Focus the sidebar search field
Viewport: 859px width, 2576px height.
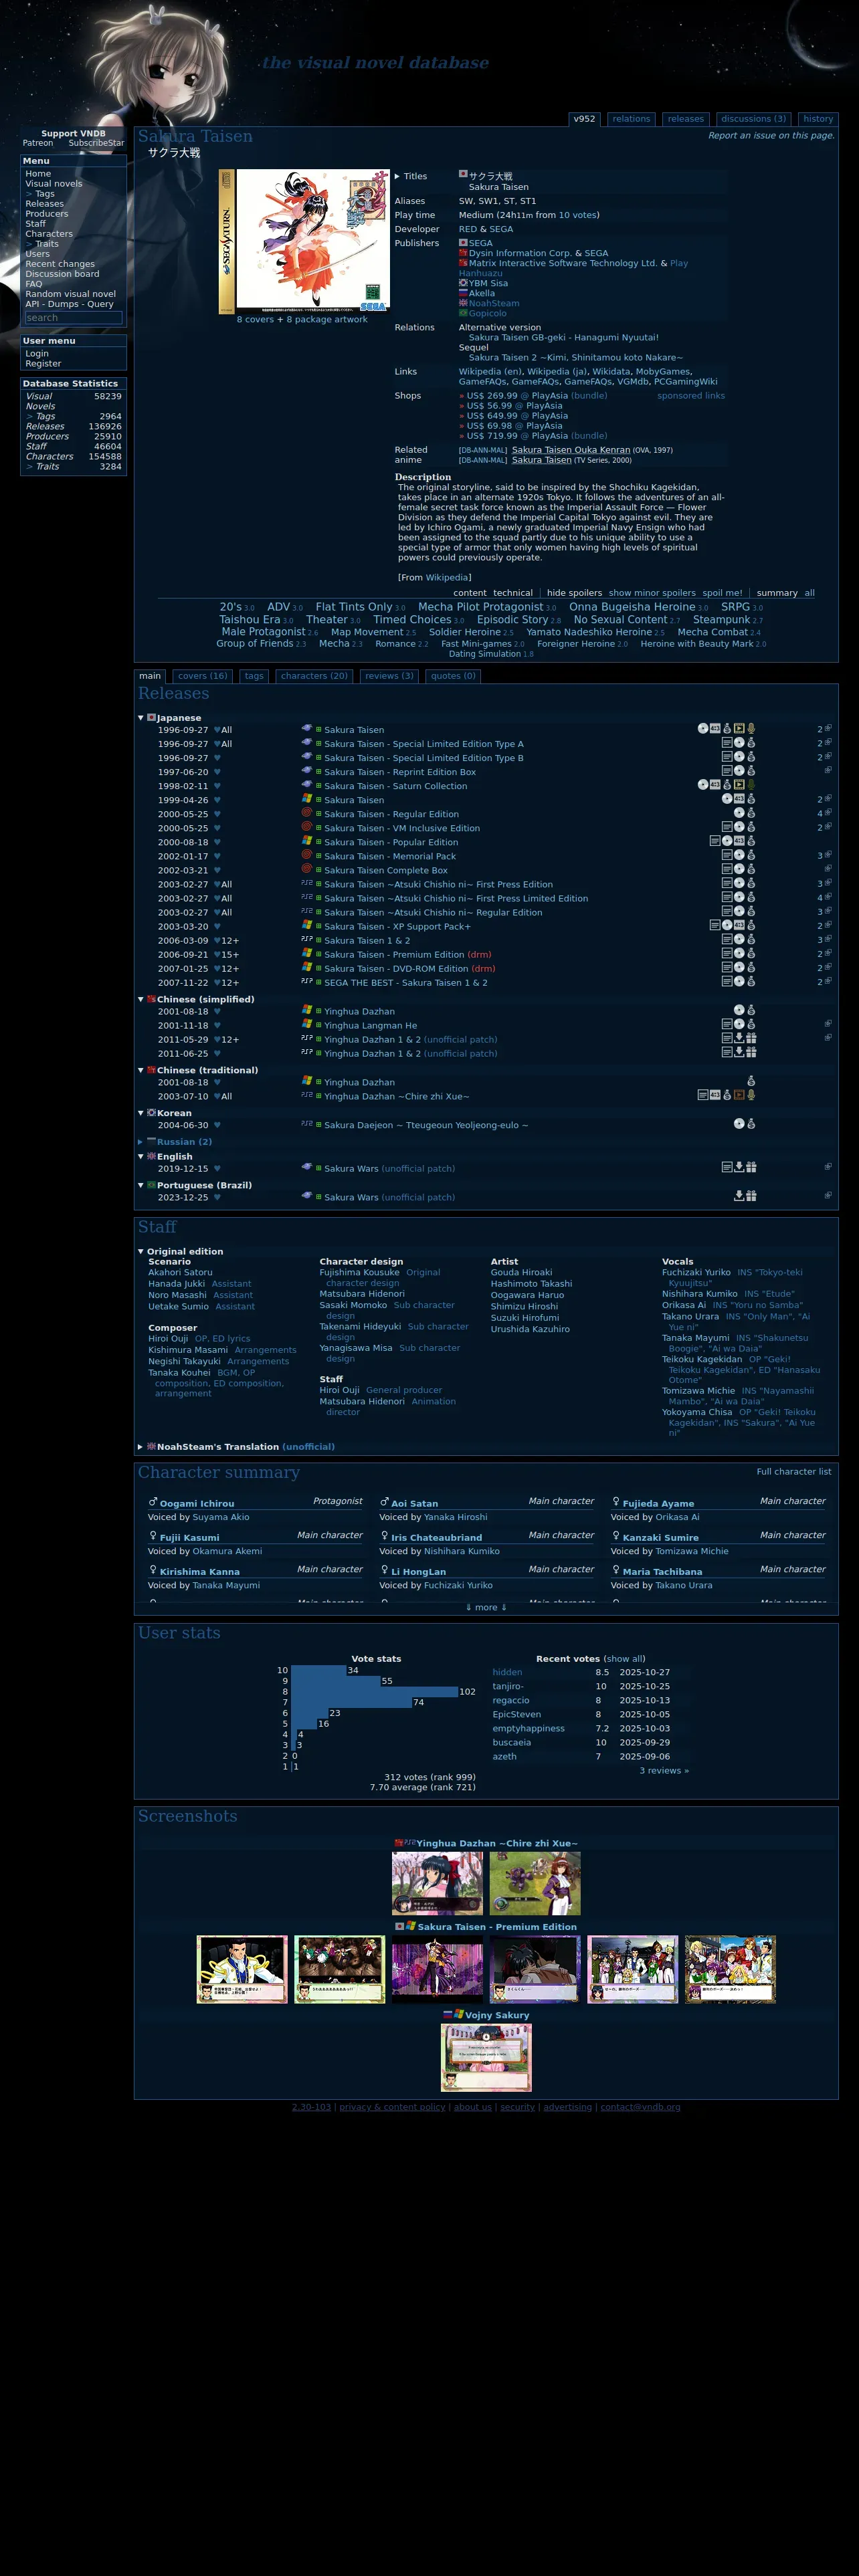[x=73, y=318]
